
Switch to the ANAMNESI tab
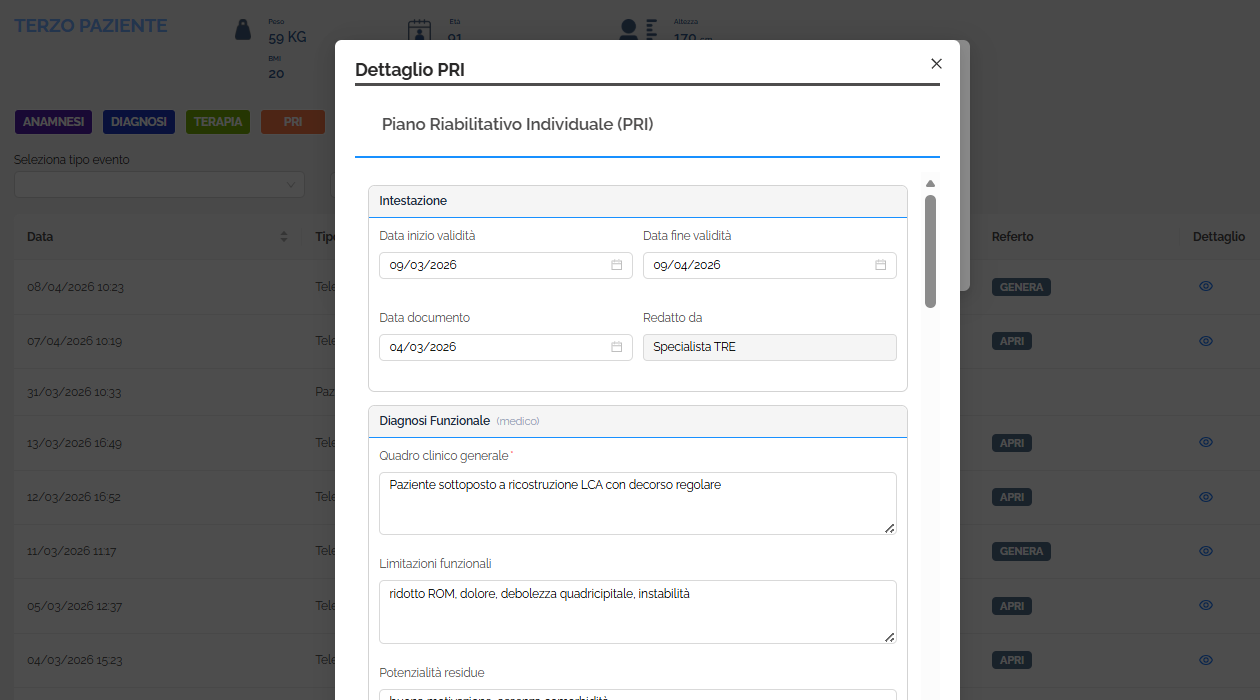coord(53,121)
